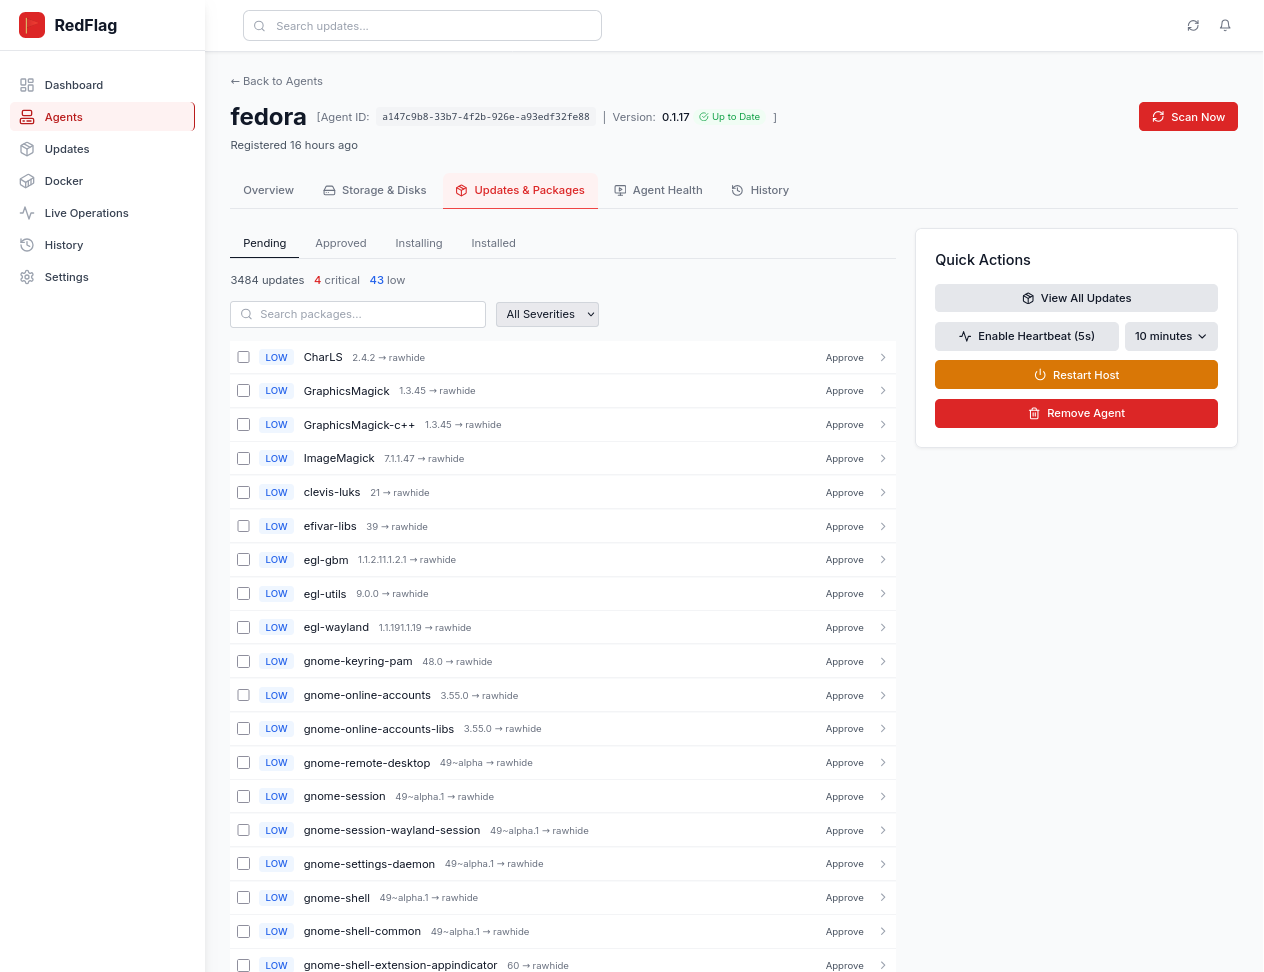Click the Settings gear icon in sidebar
The height and width of the screenshot is (972, 1264).
(27, 277)
